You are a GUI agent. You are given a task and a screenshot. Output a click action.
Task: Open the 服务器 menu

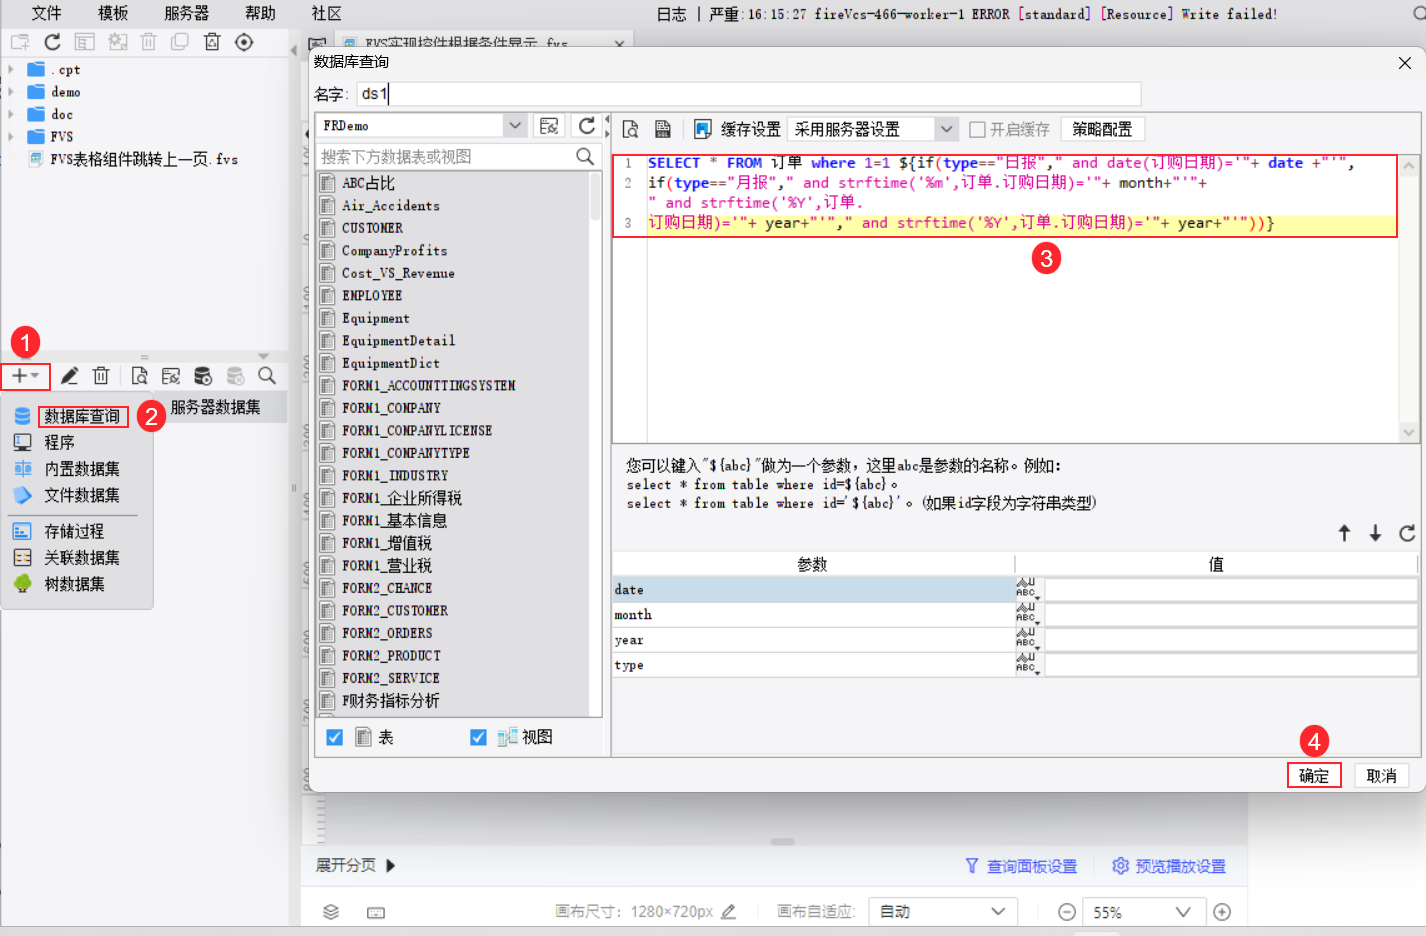pos(187,13)
